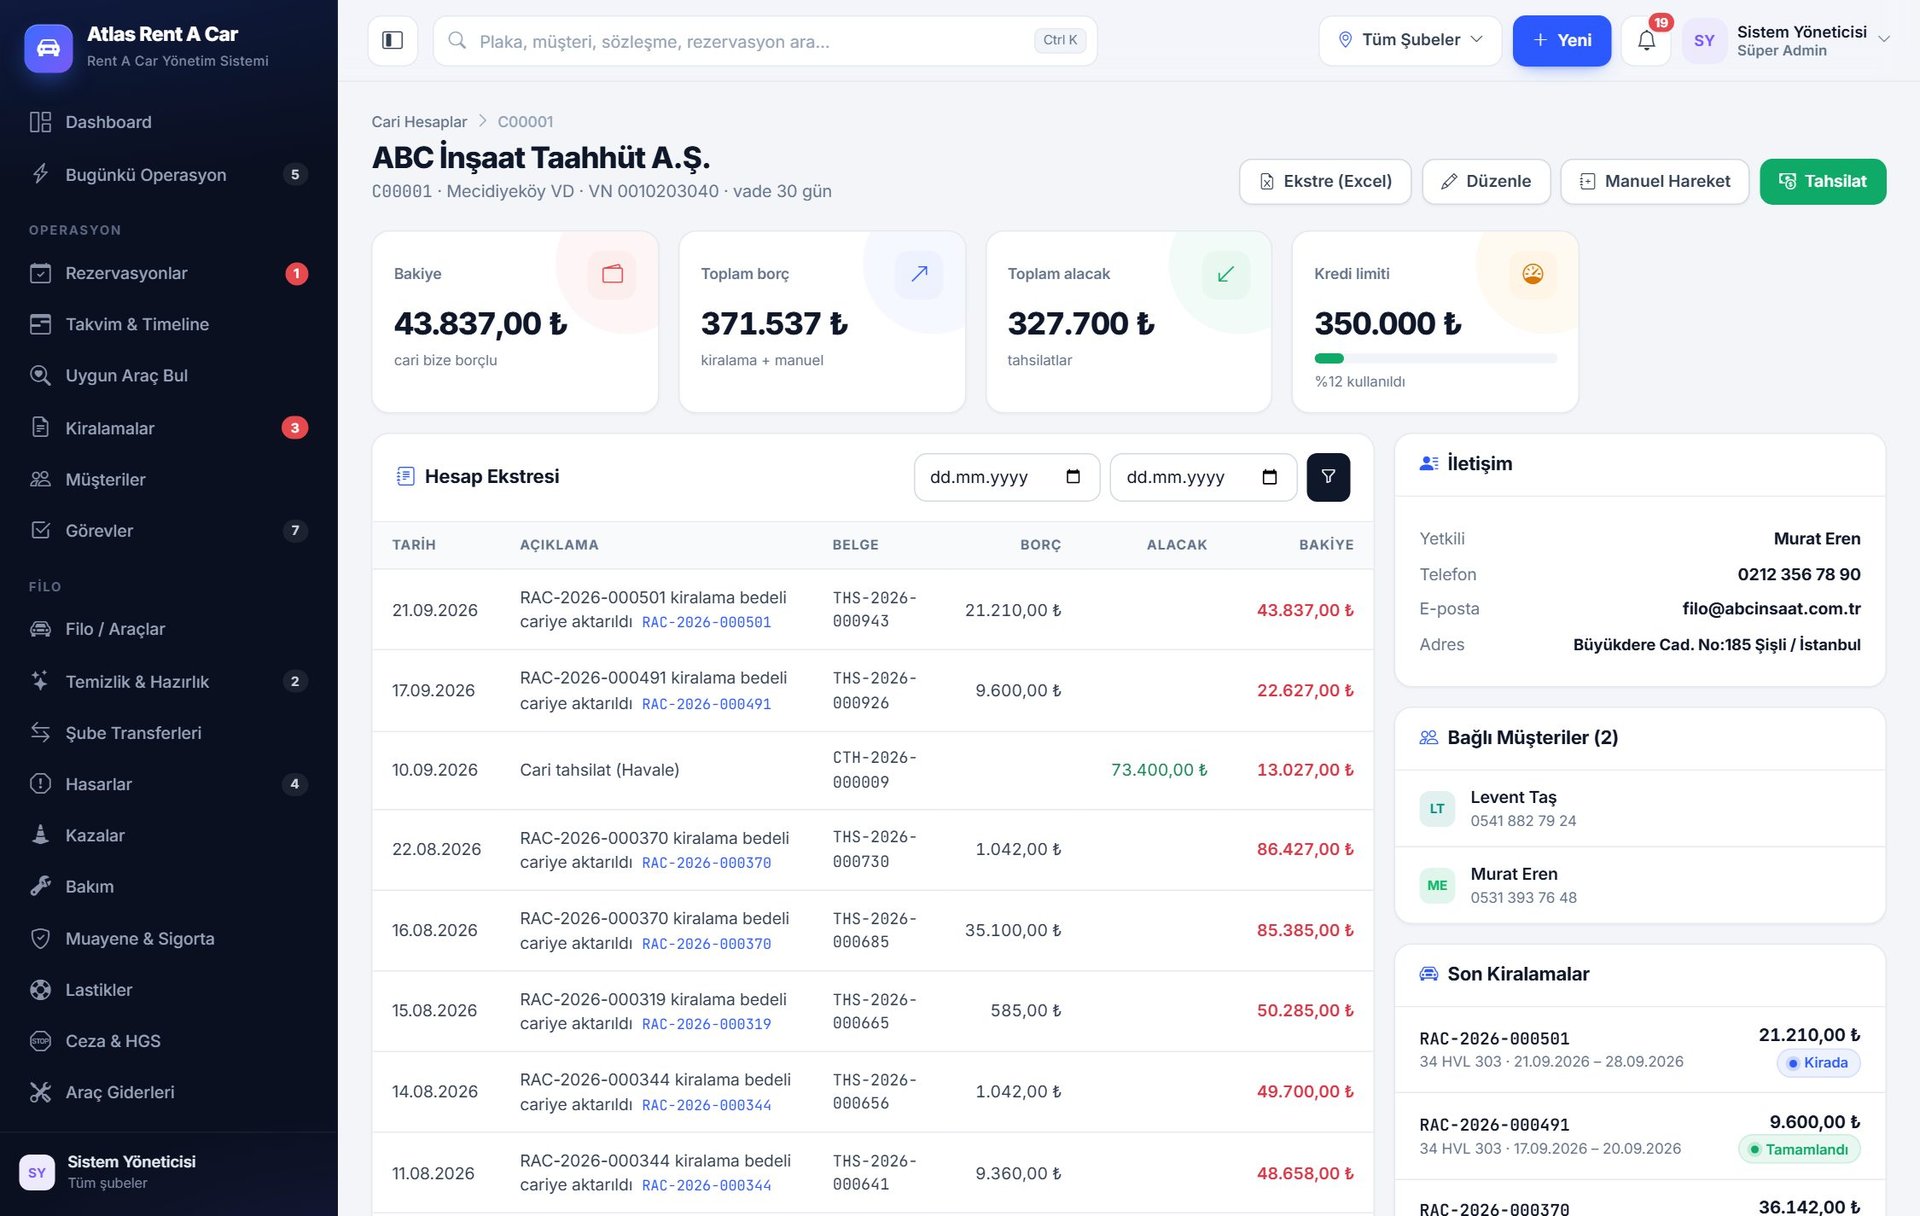Open the end date calendar picker
The width and height of the screenshot is (1920, 1216).
pyautogui.click(x=1269, y=477)
